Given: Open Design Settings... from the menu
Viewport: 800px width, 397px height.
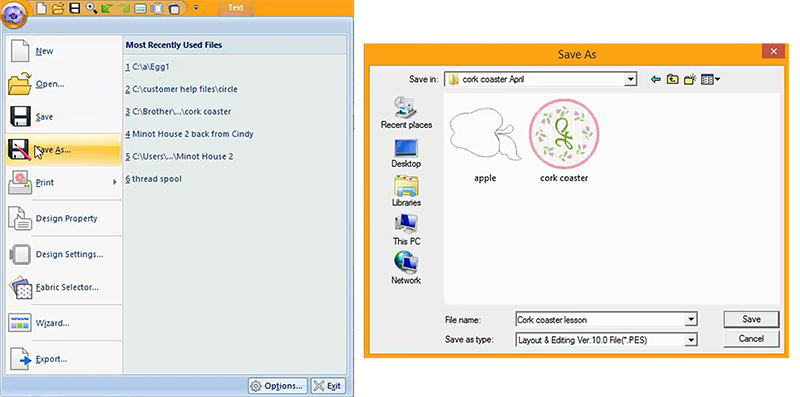Looking at the screenshot, I should (63, 254).
